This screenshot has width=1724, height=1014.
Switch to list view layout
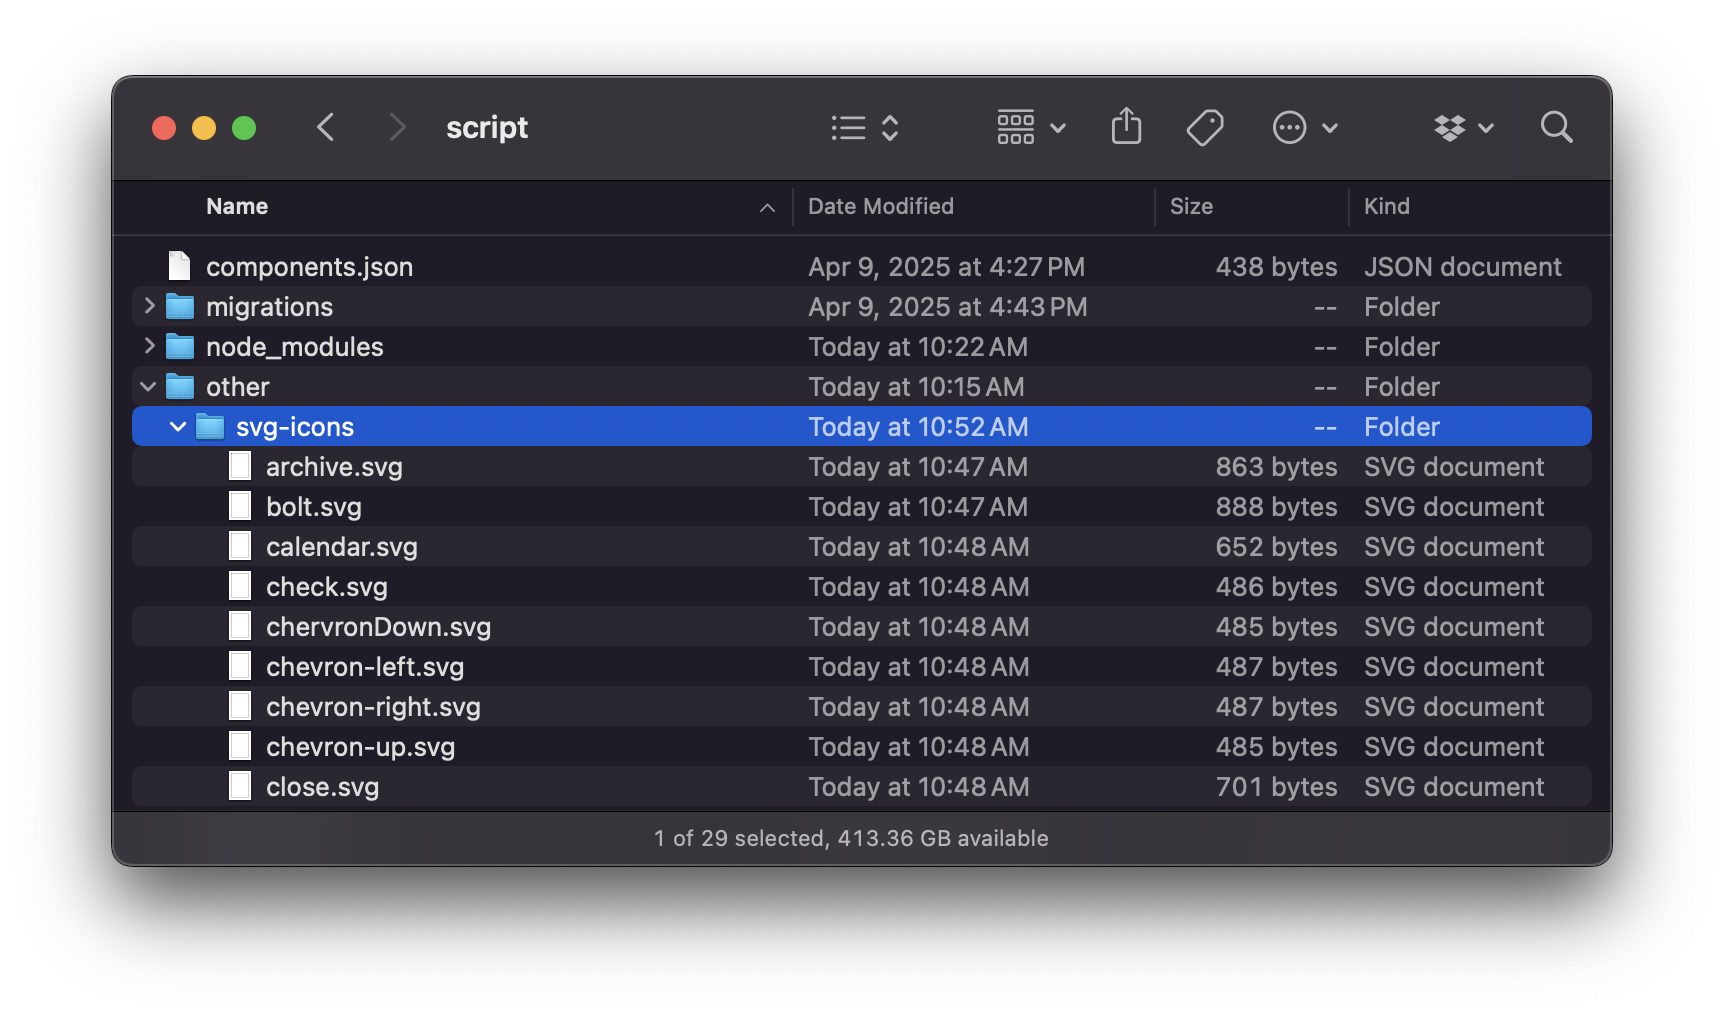tap(846, 127)
